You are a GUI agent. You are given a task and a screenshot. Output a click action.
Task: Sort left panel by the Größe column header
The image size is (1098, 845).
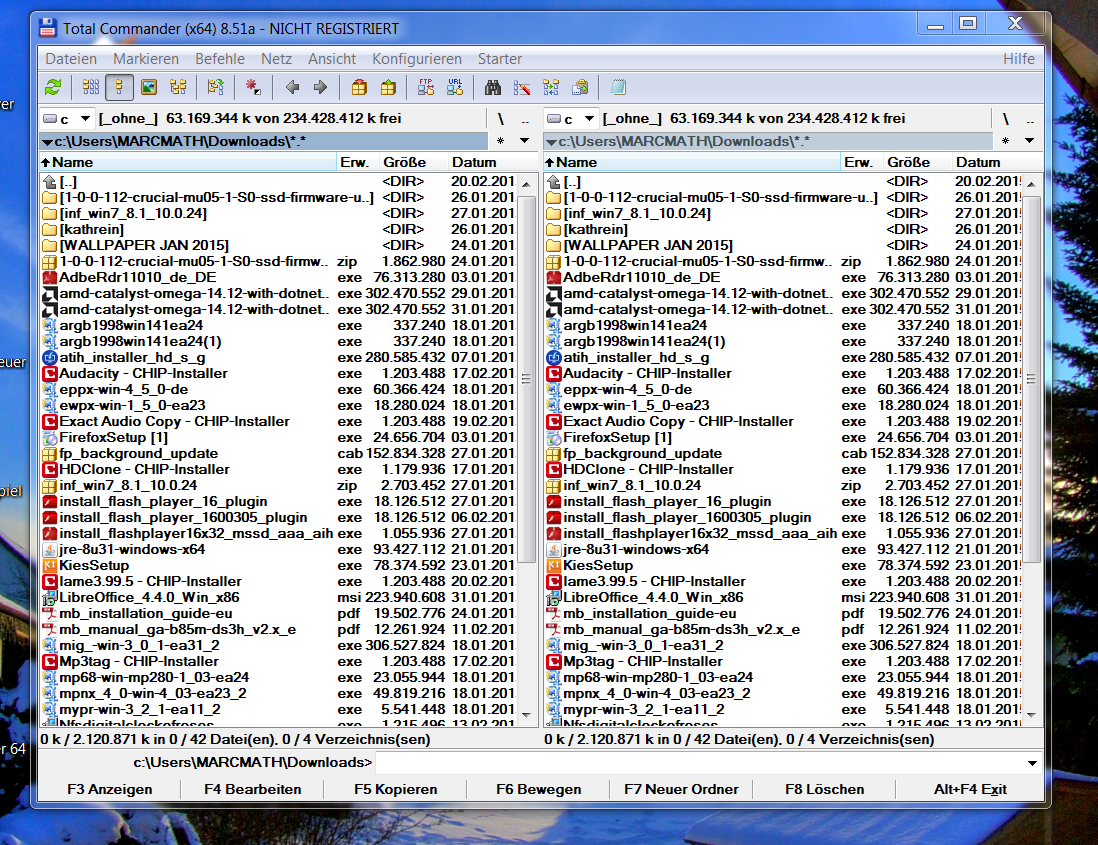[413, 162]
